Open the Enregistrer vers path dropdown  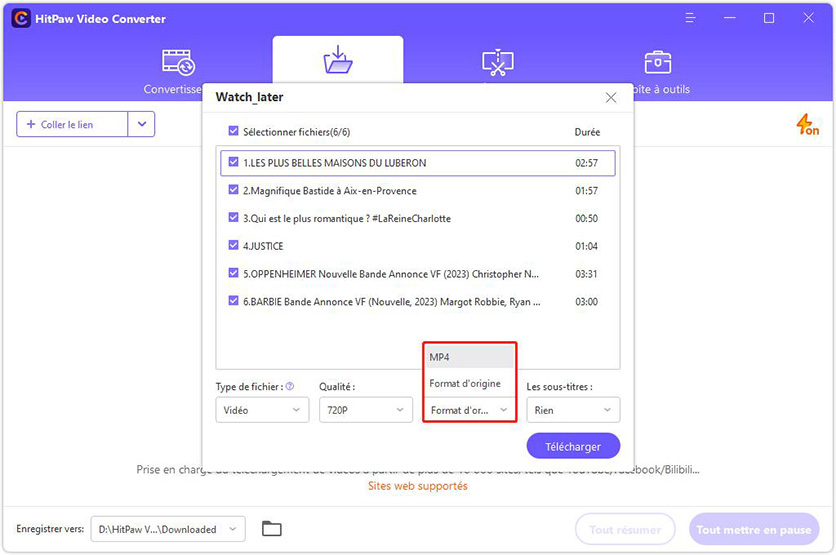pos(168,529)
